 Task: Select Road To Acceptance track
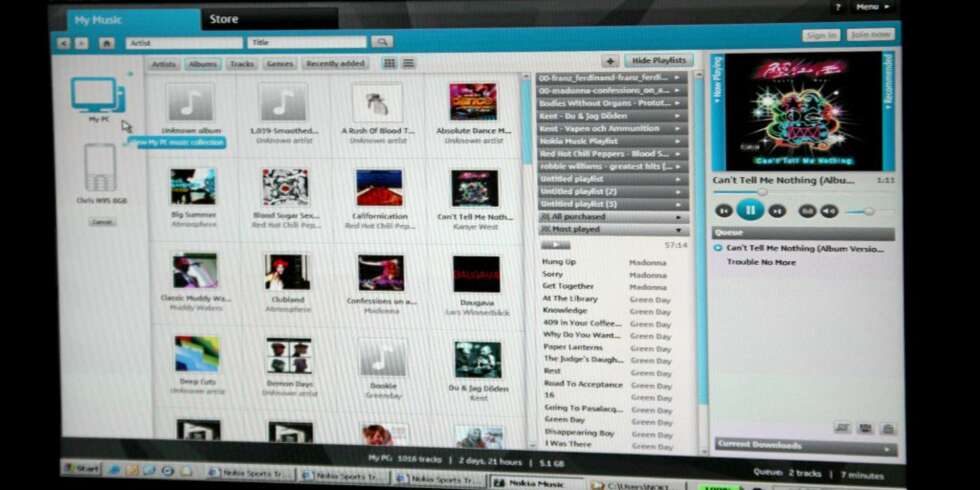[583, 384]
